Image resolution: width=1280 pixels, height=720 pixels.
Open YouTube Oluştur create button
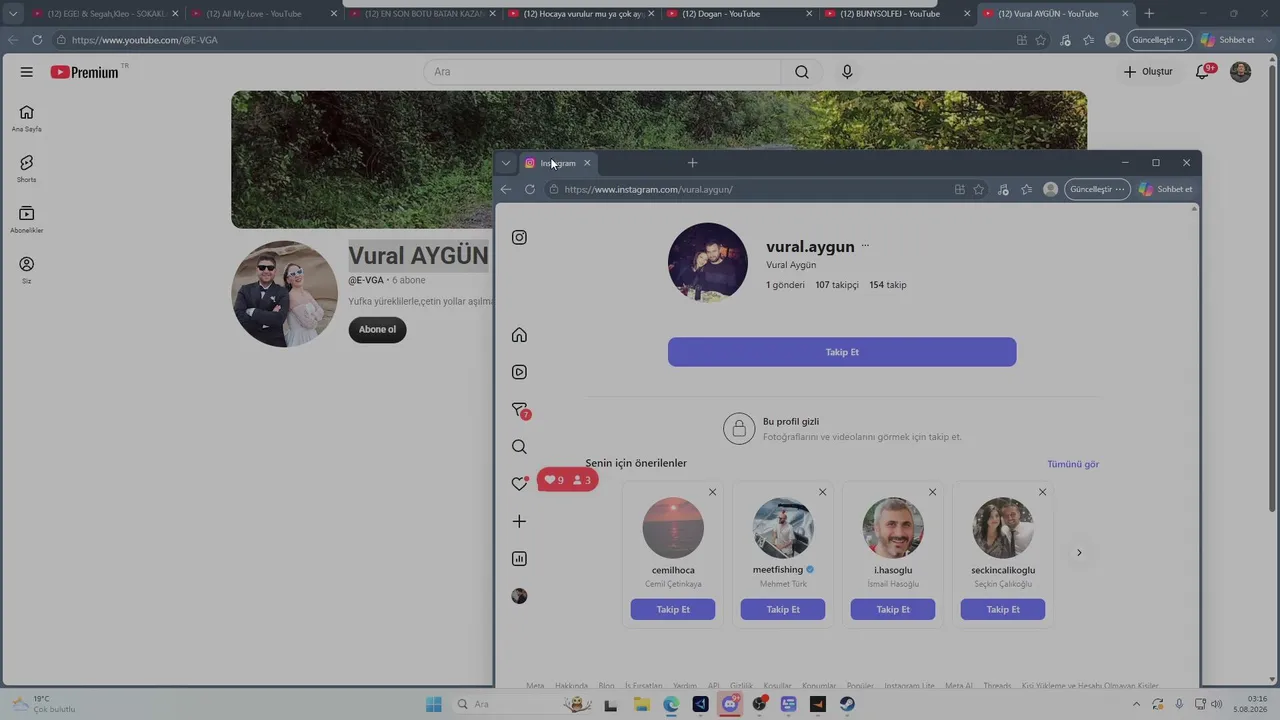point(1147,72)
